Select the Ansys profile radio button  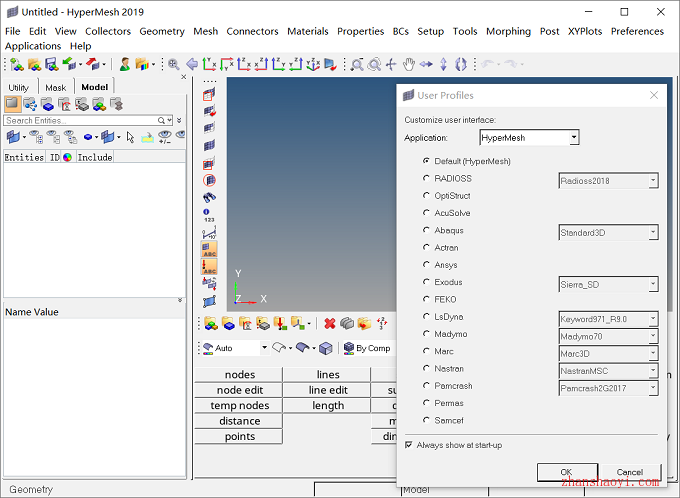coord(426,265)
